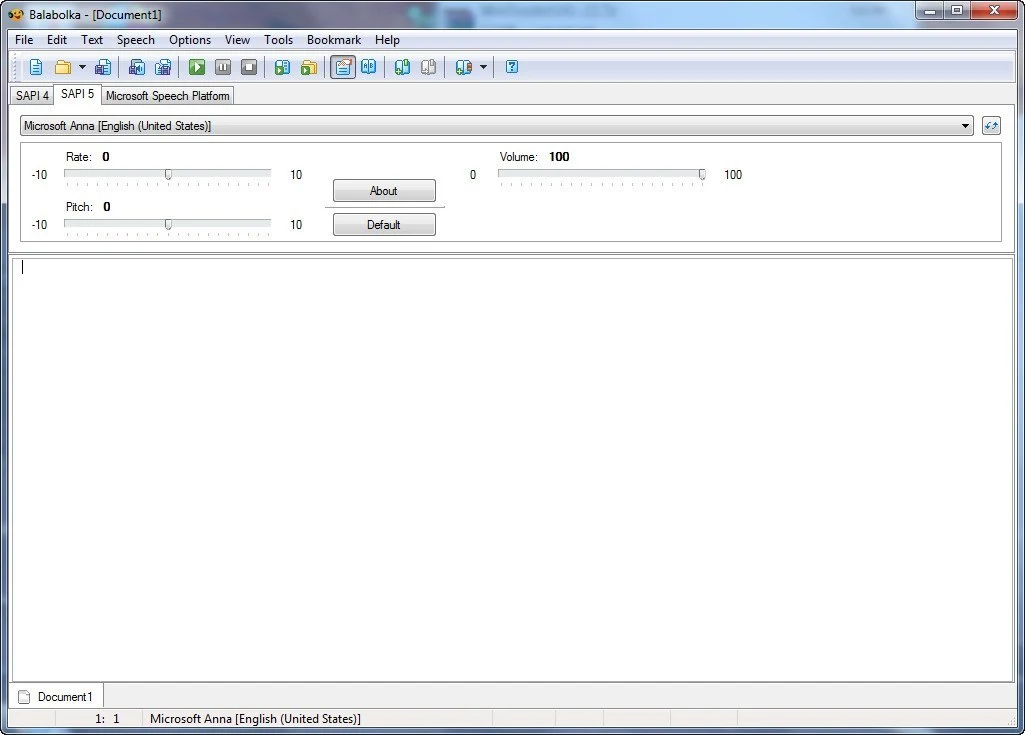This screenshot has height=735, width=1025.
Task: Open the Help menu
Action: click(x=387, y=40)
